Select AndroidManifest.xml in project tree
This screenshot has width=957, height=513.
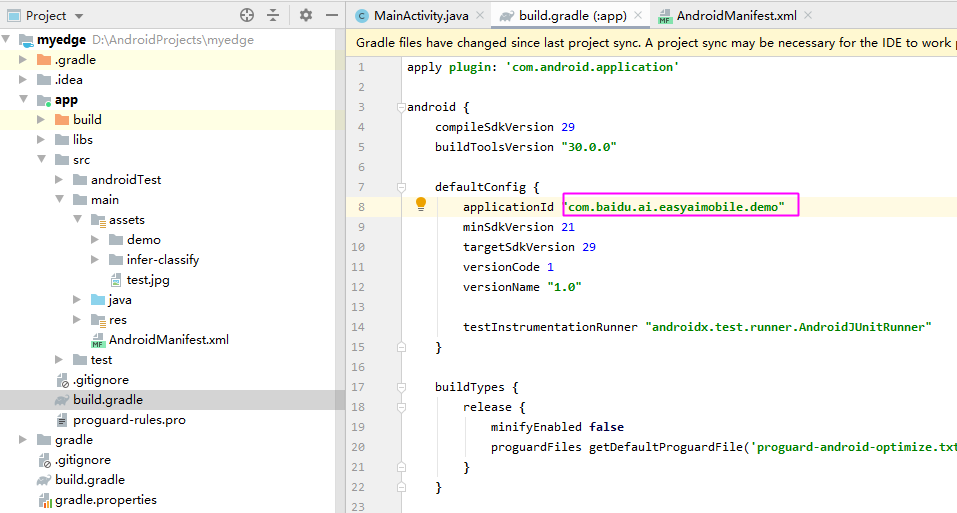point(169,340)
